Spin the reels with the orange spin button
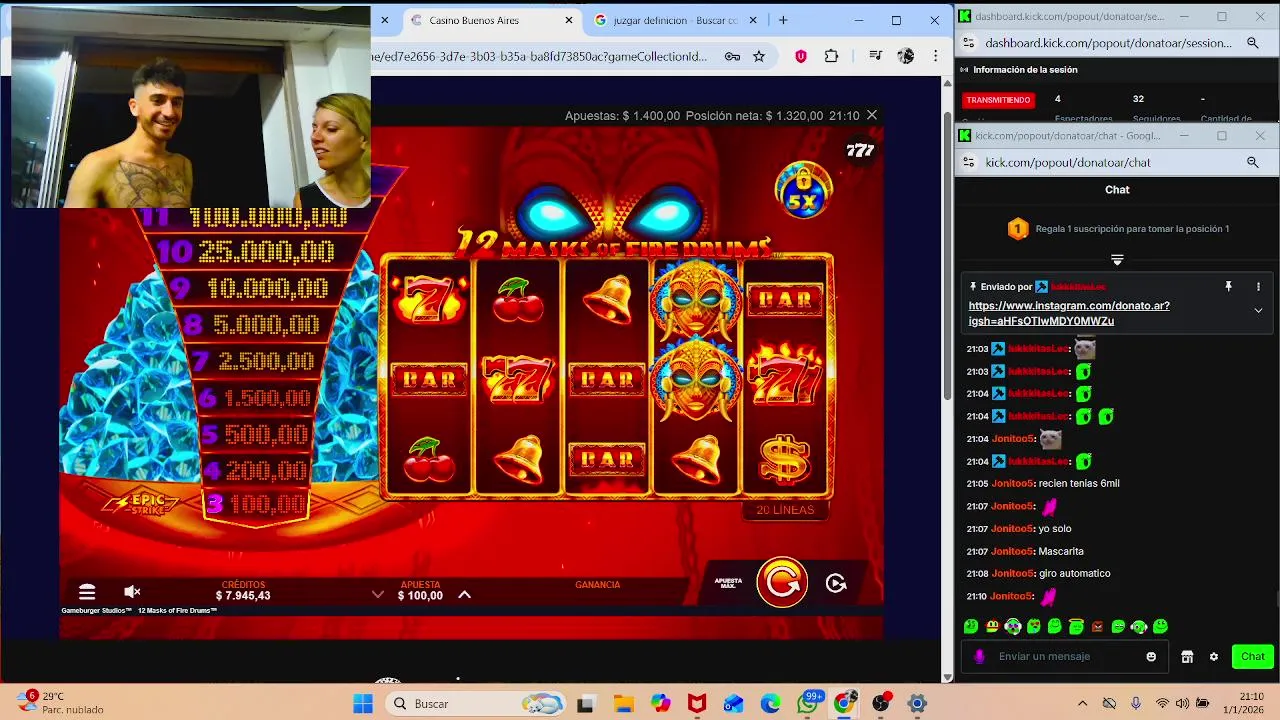Screen dimensions: 1280x720 [782, 582]
